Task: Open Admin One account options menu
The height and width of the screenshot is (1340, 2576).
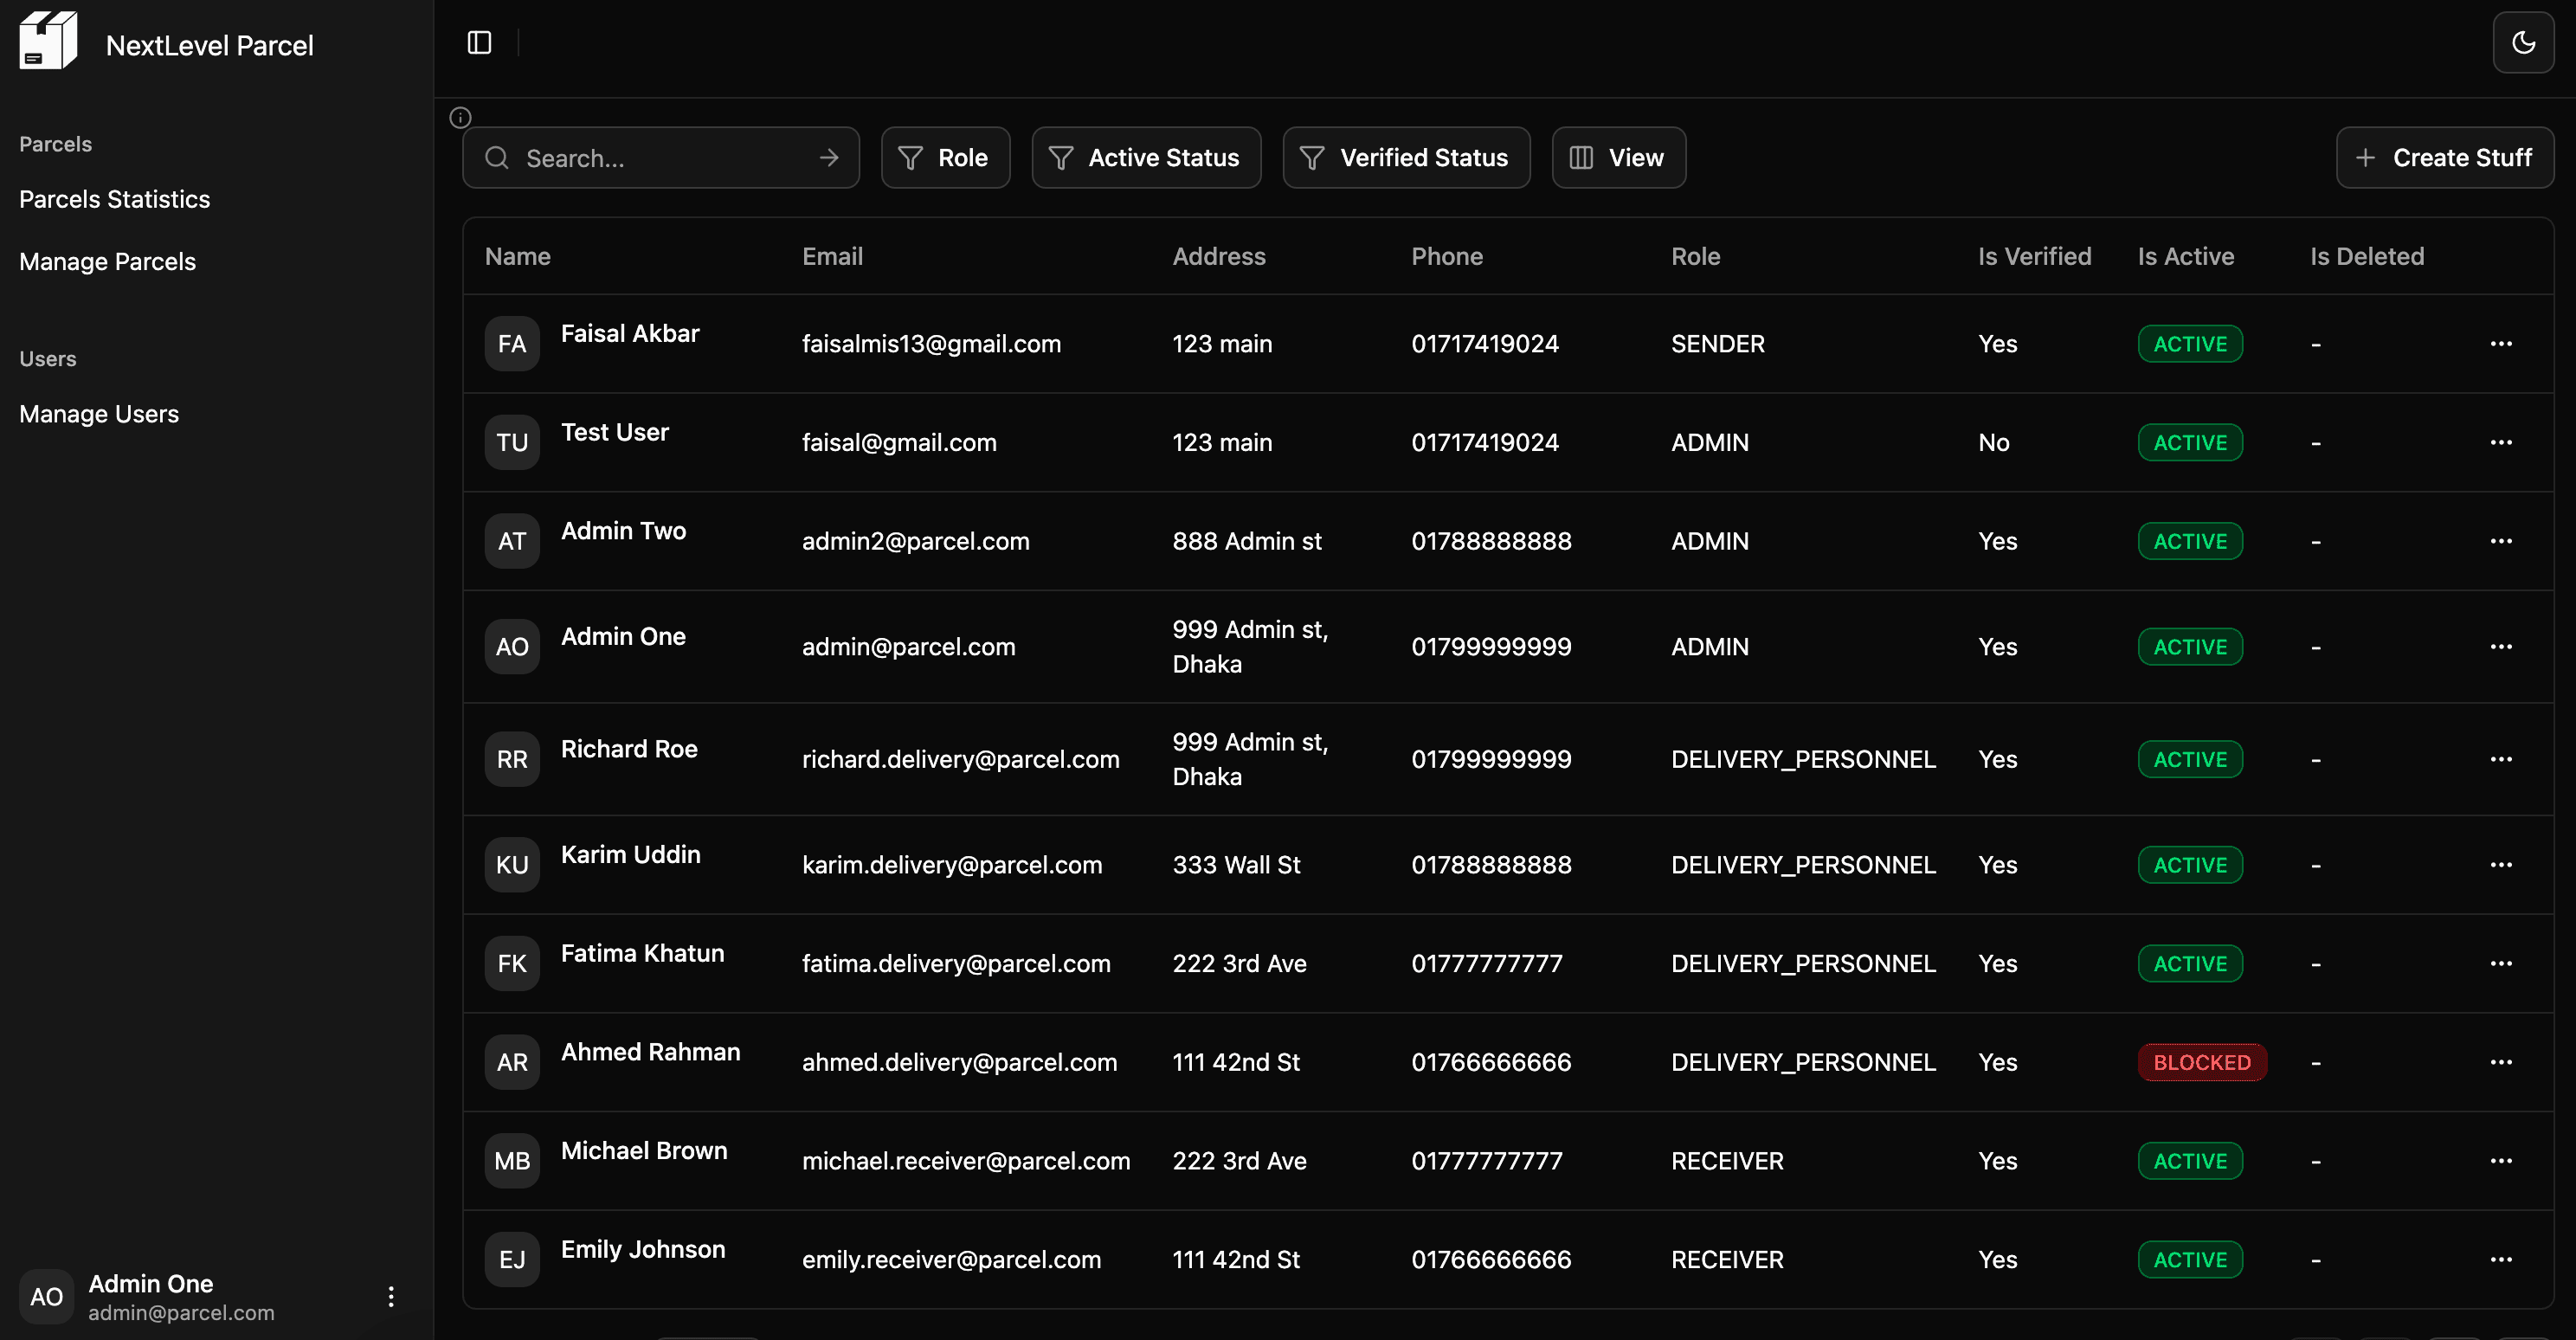Action: (391, 1297)
